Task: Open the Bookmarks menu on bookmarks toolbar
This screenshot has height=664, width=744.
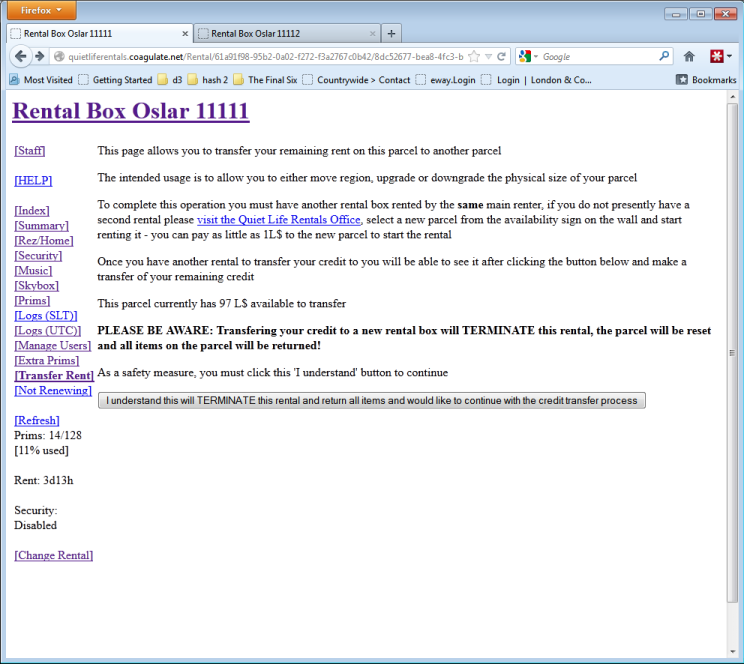Action: (x=706, y=80)
